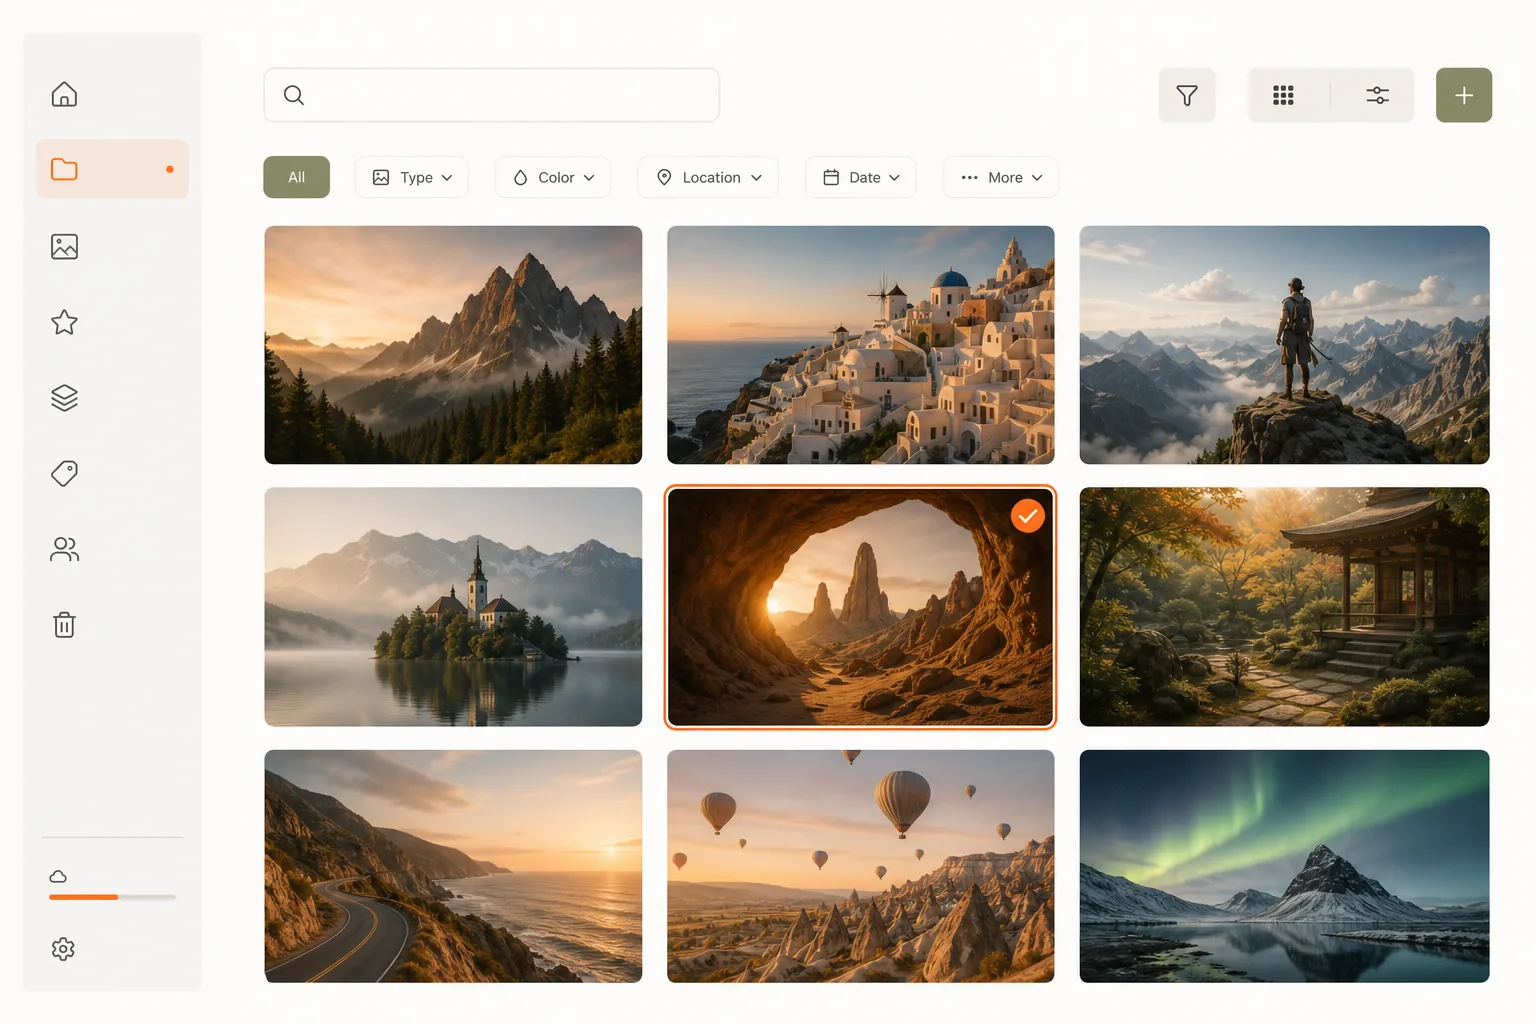The image size is (1536, 1024).
Task: Expand the Type filter dropdown
Action: click(412, 177)
